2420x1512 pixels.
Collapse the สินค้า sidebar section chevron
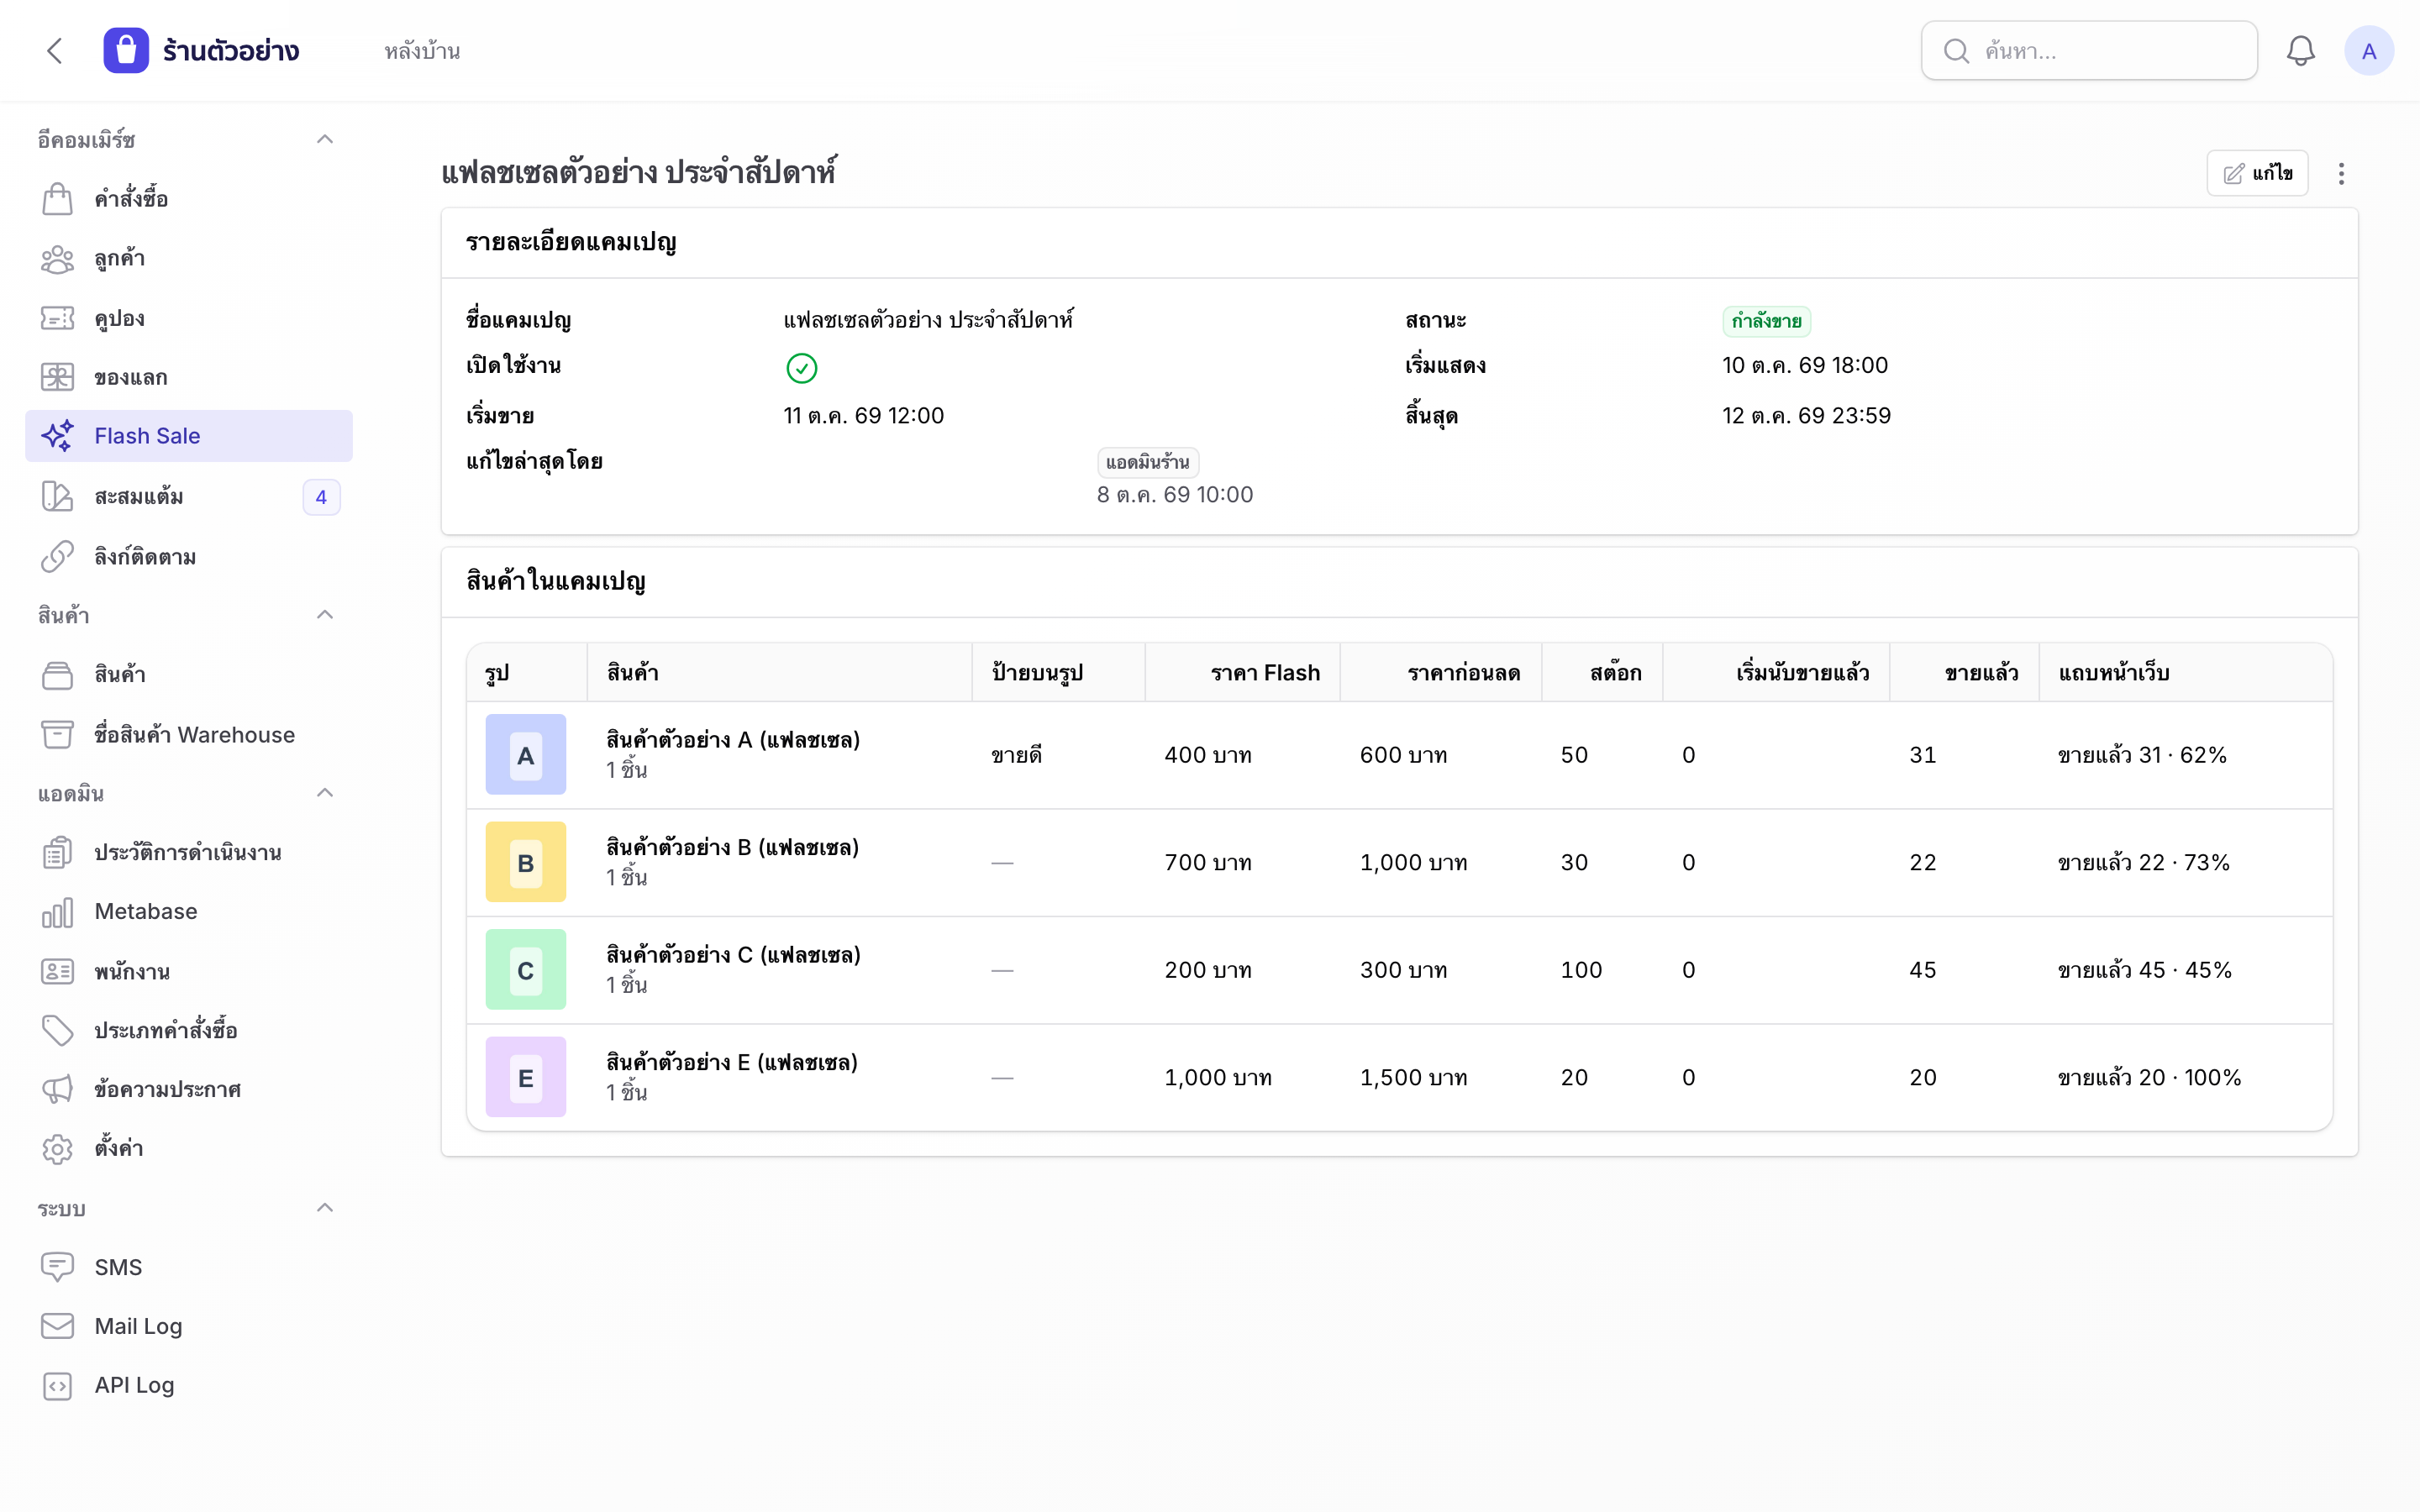pos(325,614)
